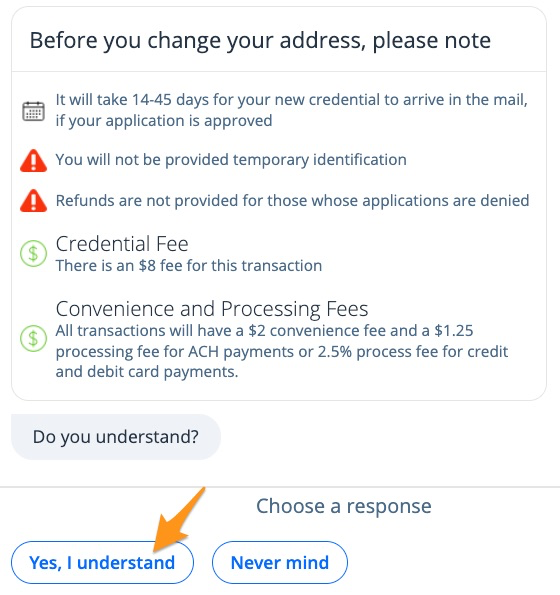The image size is (560, 595).
Task: Click the no temporary identification notice text
Action: 231,160
